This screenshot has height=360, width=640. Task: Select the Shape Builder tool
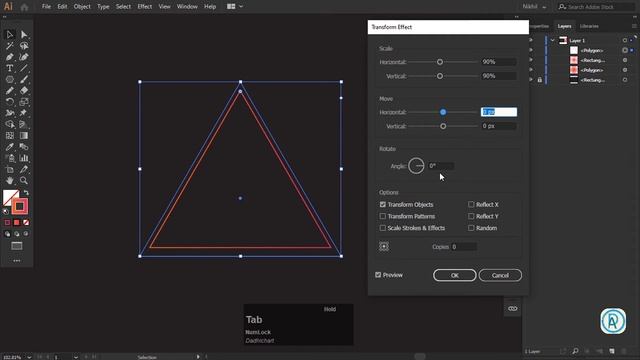coord(10,124)
